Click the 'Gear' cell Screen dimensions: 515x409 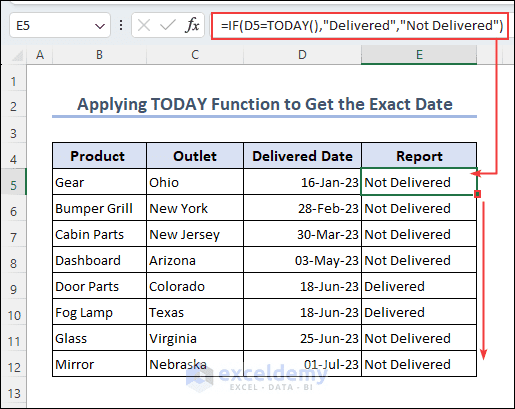[99, 182]
